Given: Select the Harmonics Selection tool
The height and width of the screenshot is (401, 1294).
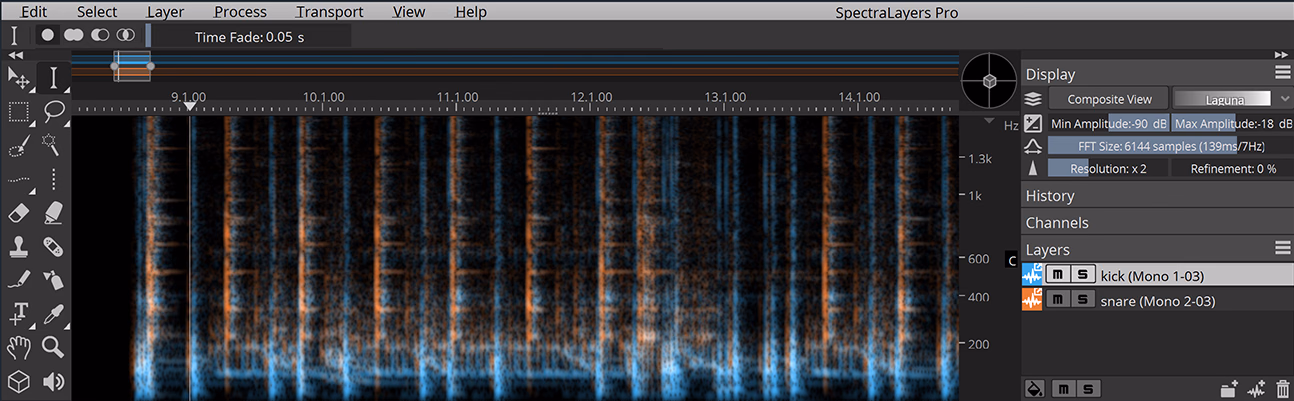Looking at the screenshot, I should point(18,179).
